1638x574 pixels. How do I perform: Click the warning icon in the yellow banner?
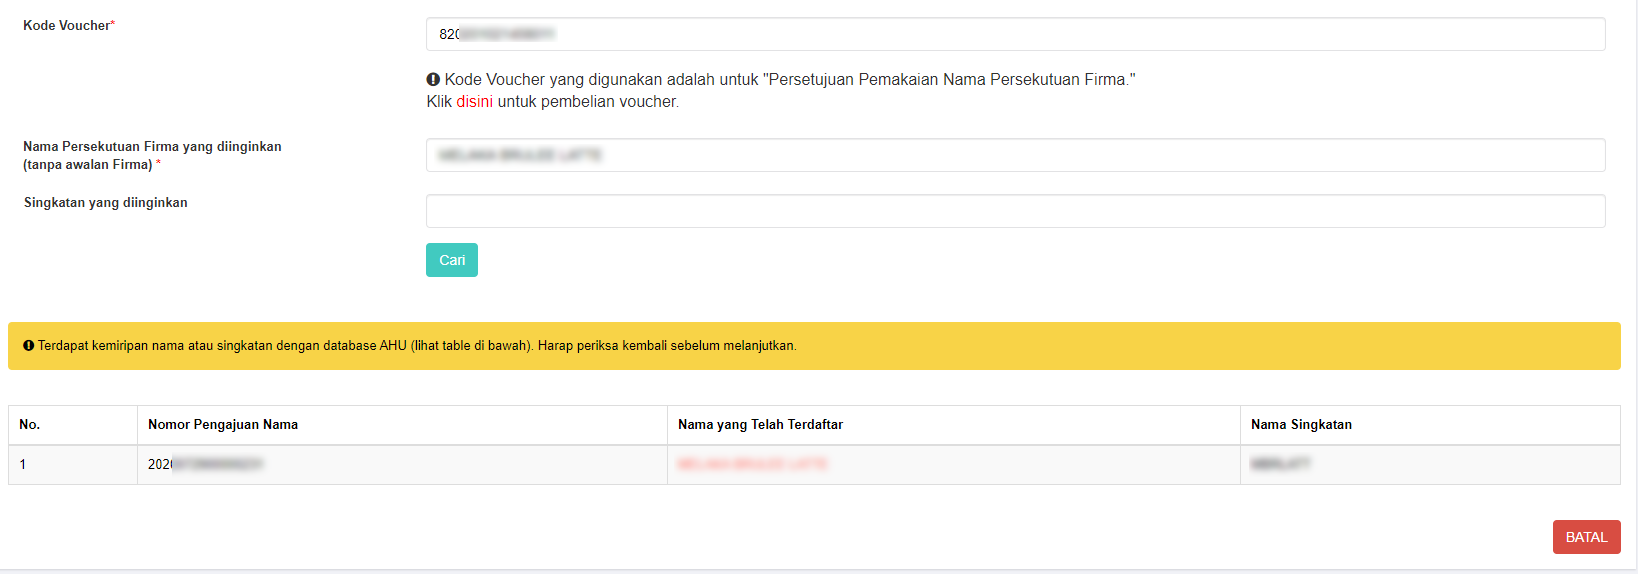[28, 346]
